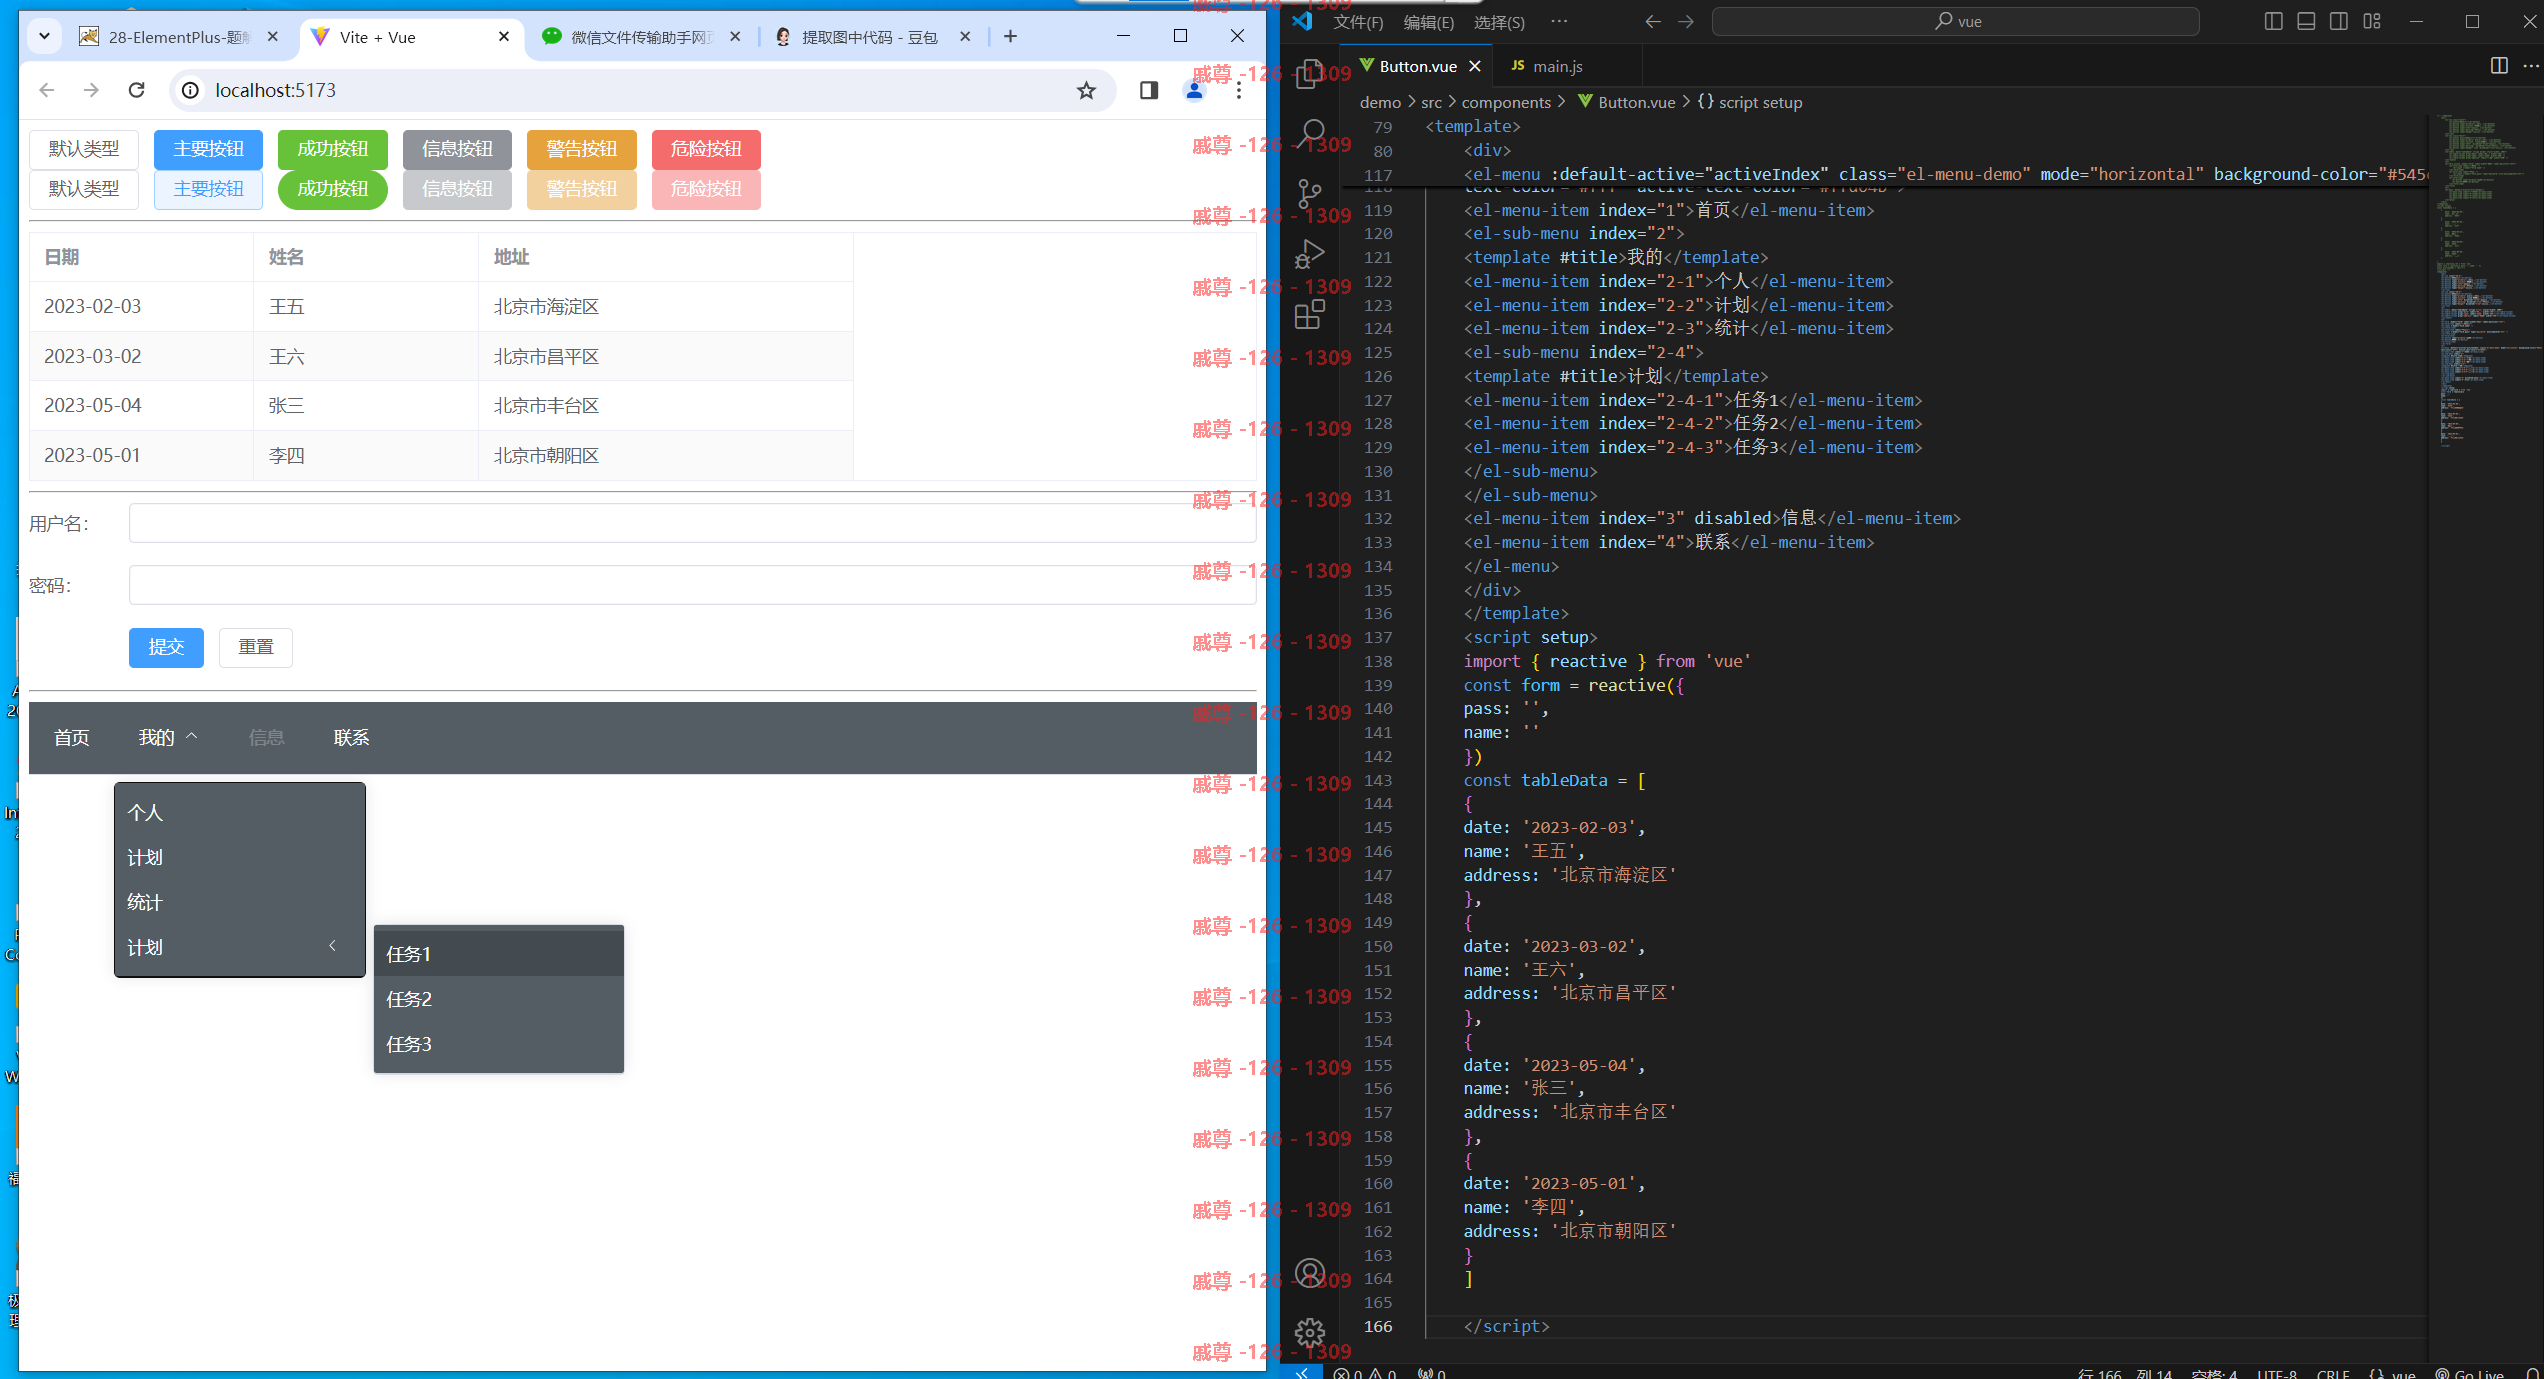
Task: View site information for localhost:5173
Action: click(190, 90)
